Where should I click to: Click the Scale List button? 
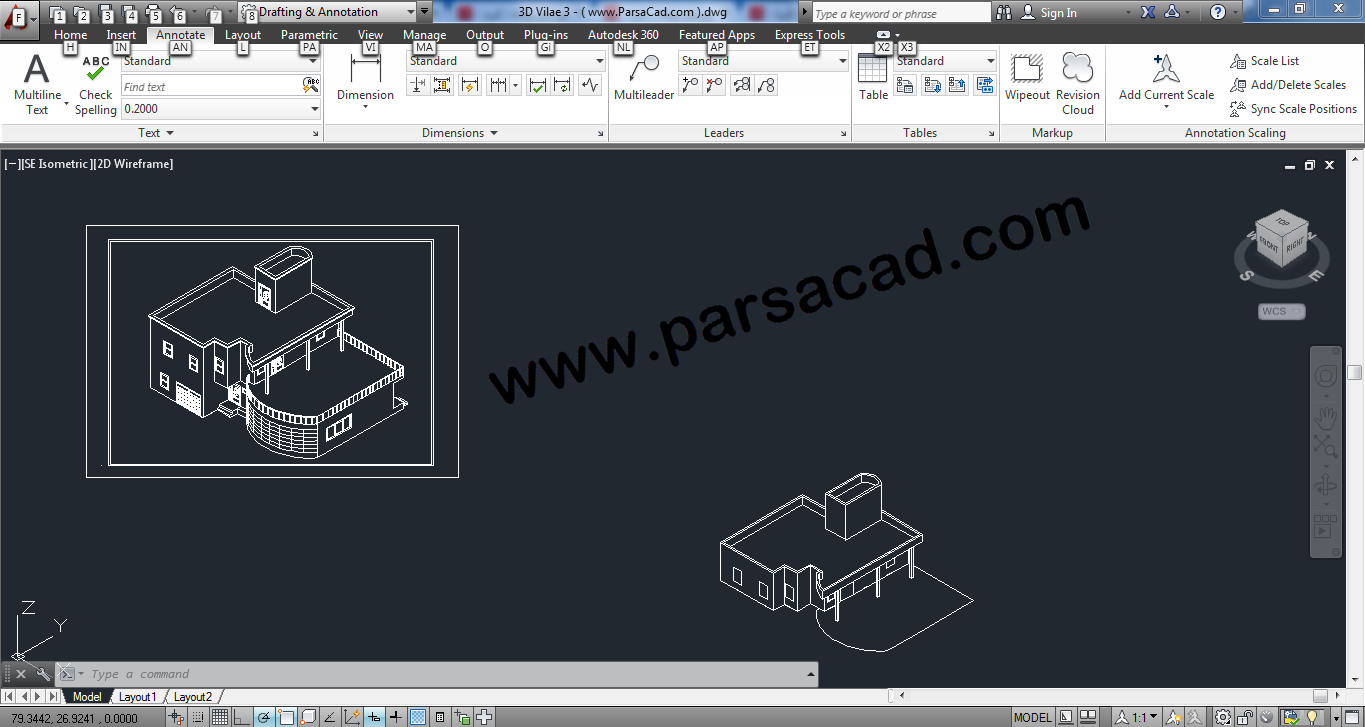pyautogui.click(x=1264, y=61)
